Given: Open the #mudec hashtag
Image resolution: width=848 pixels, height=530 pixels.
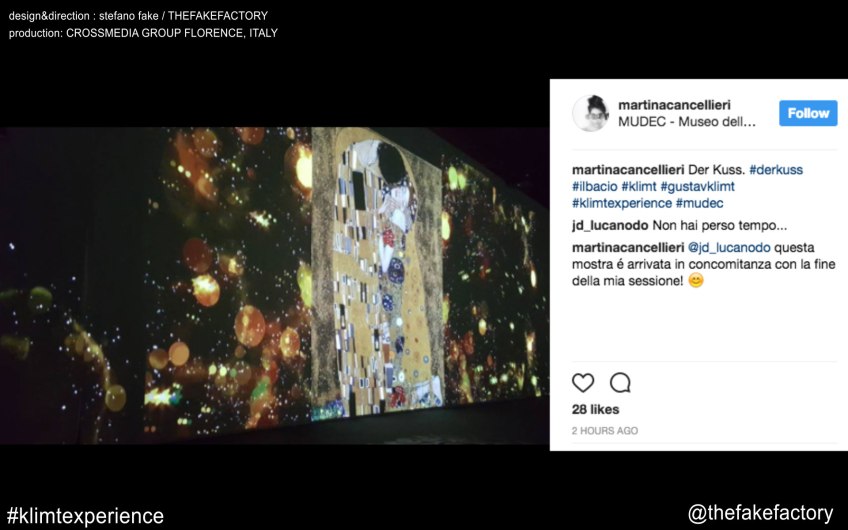Looking at the screenshot, I should (x=699, y=203).
